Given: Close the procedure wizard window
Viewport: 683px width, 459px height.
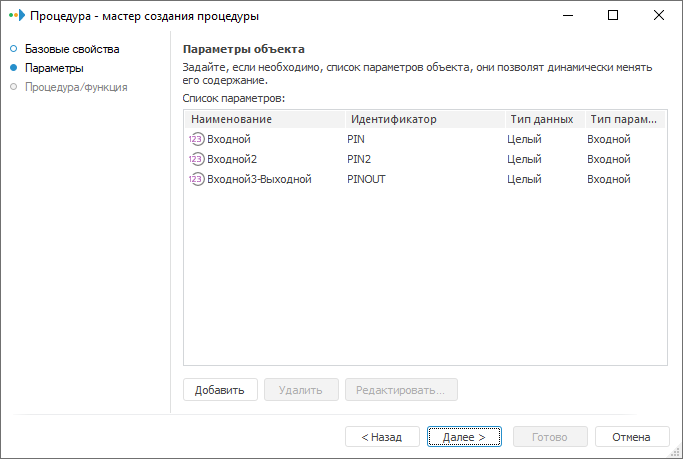Looking at the screenshot, I should [x=659, y=16].
